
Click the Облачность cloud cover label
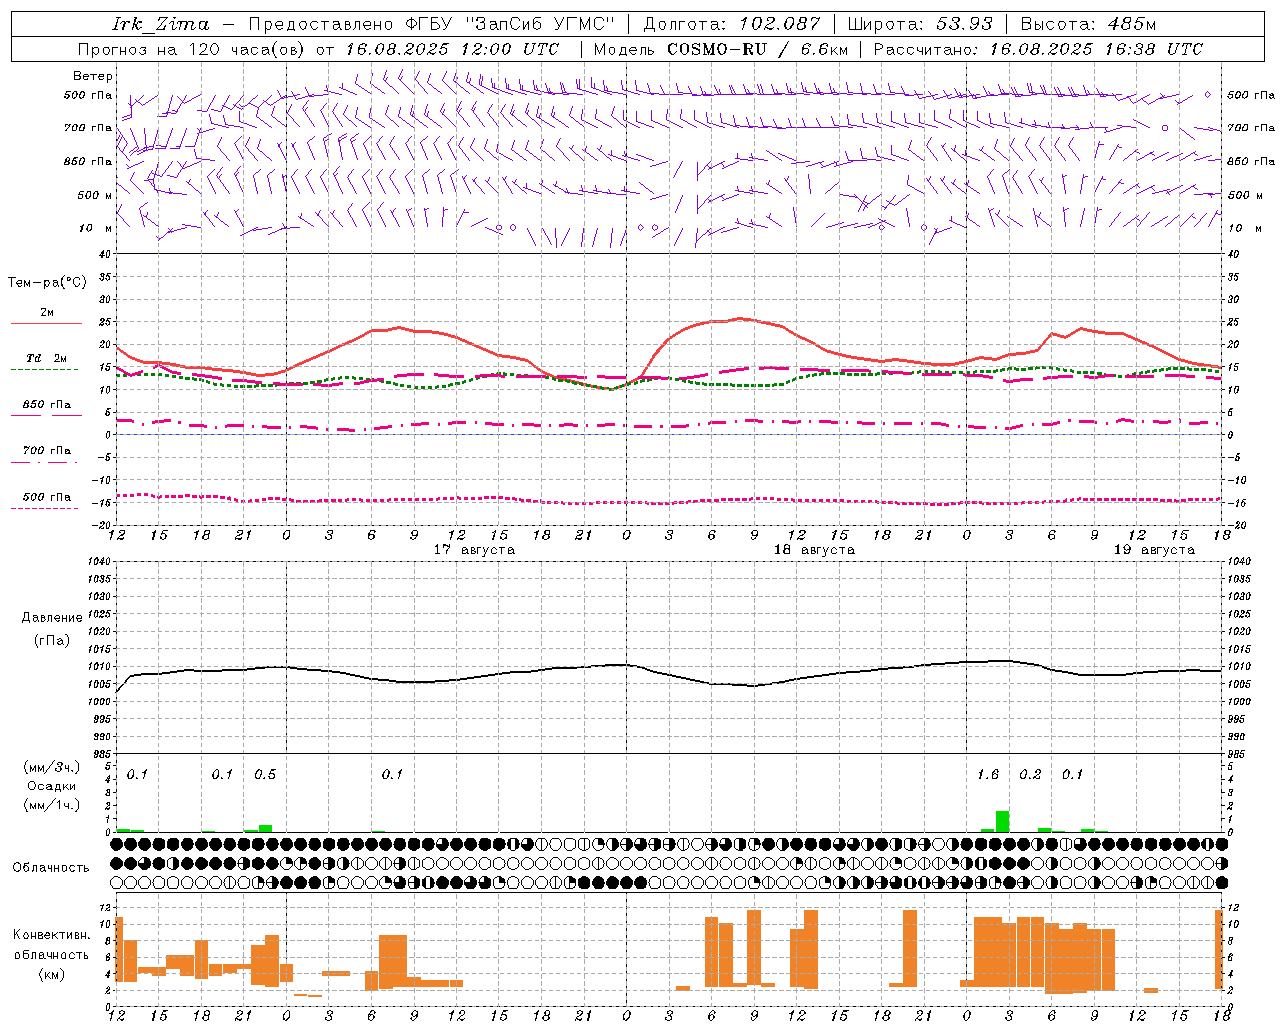[x=51, y=867]
